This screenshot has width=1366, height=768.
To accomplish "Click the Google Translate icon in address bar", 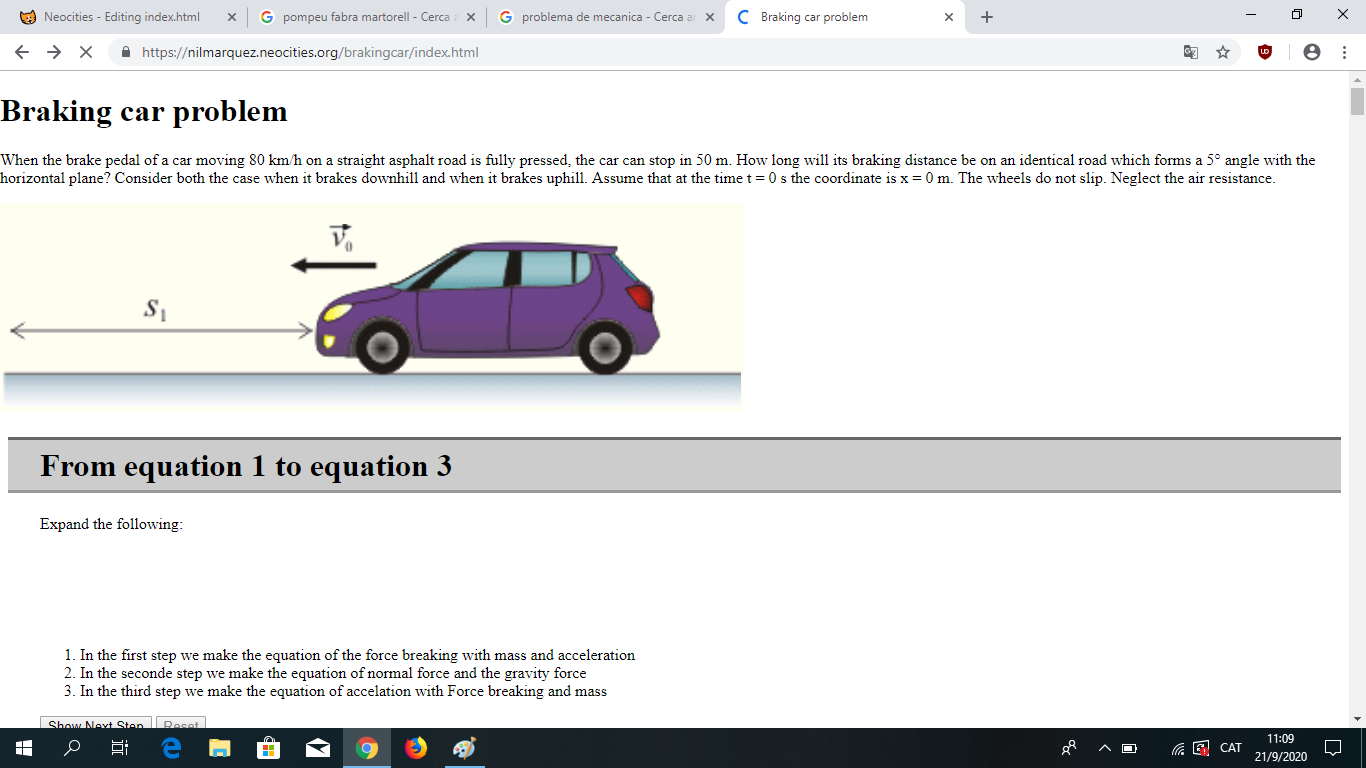I will [x=1191, y=52].
